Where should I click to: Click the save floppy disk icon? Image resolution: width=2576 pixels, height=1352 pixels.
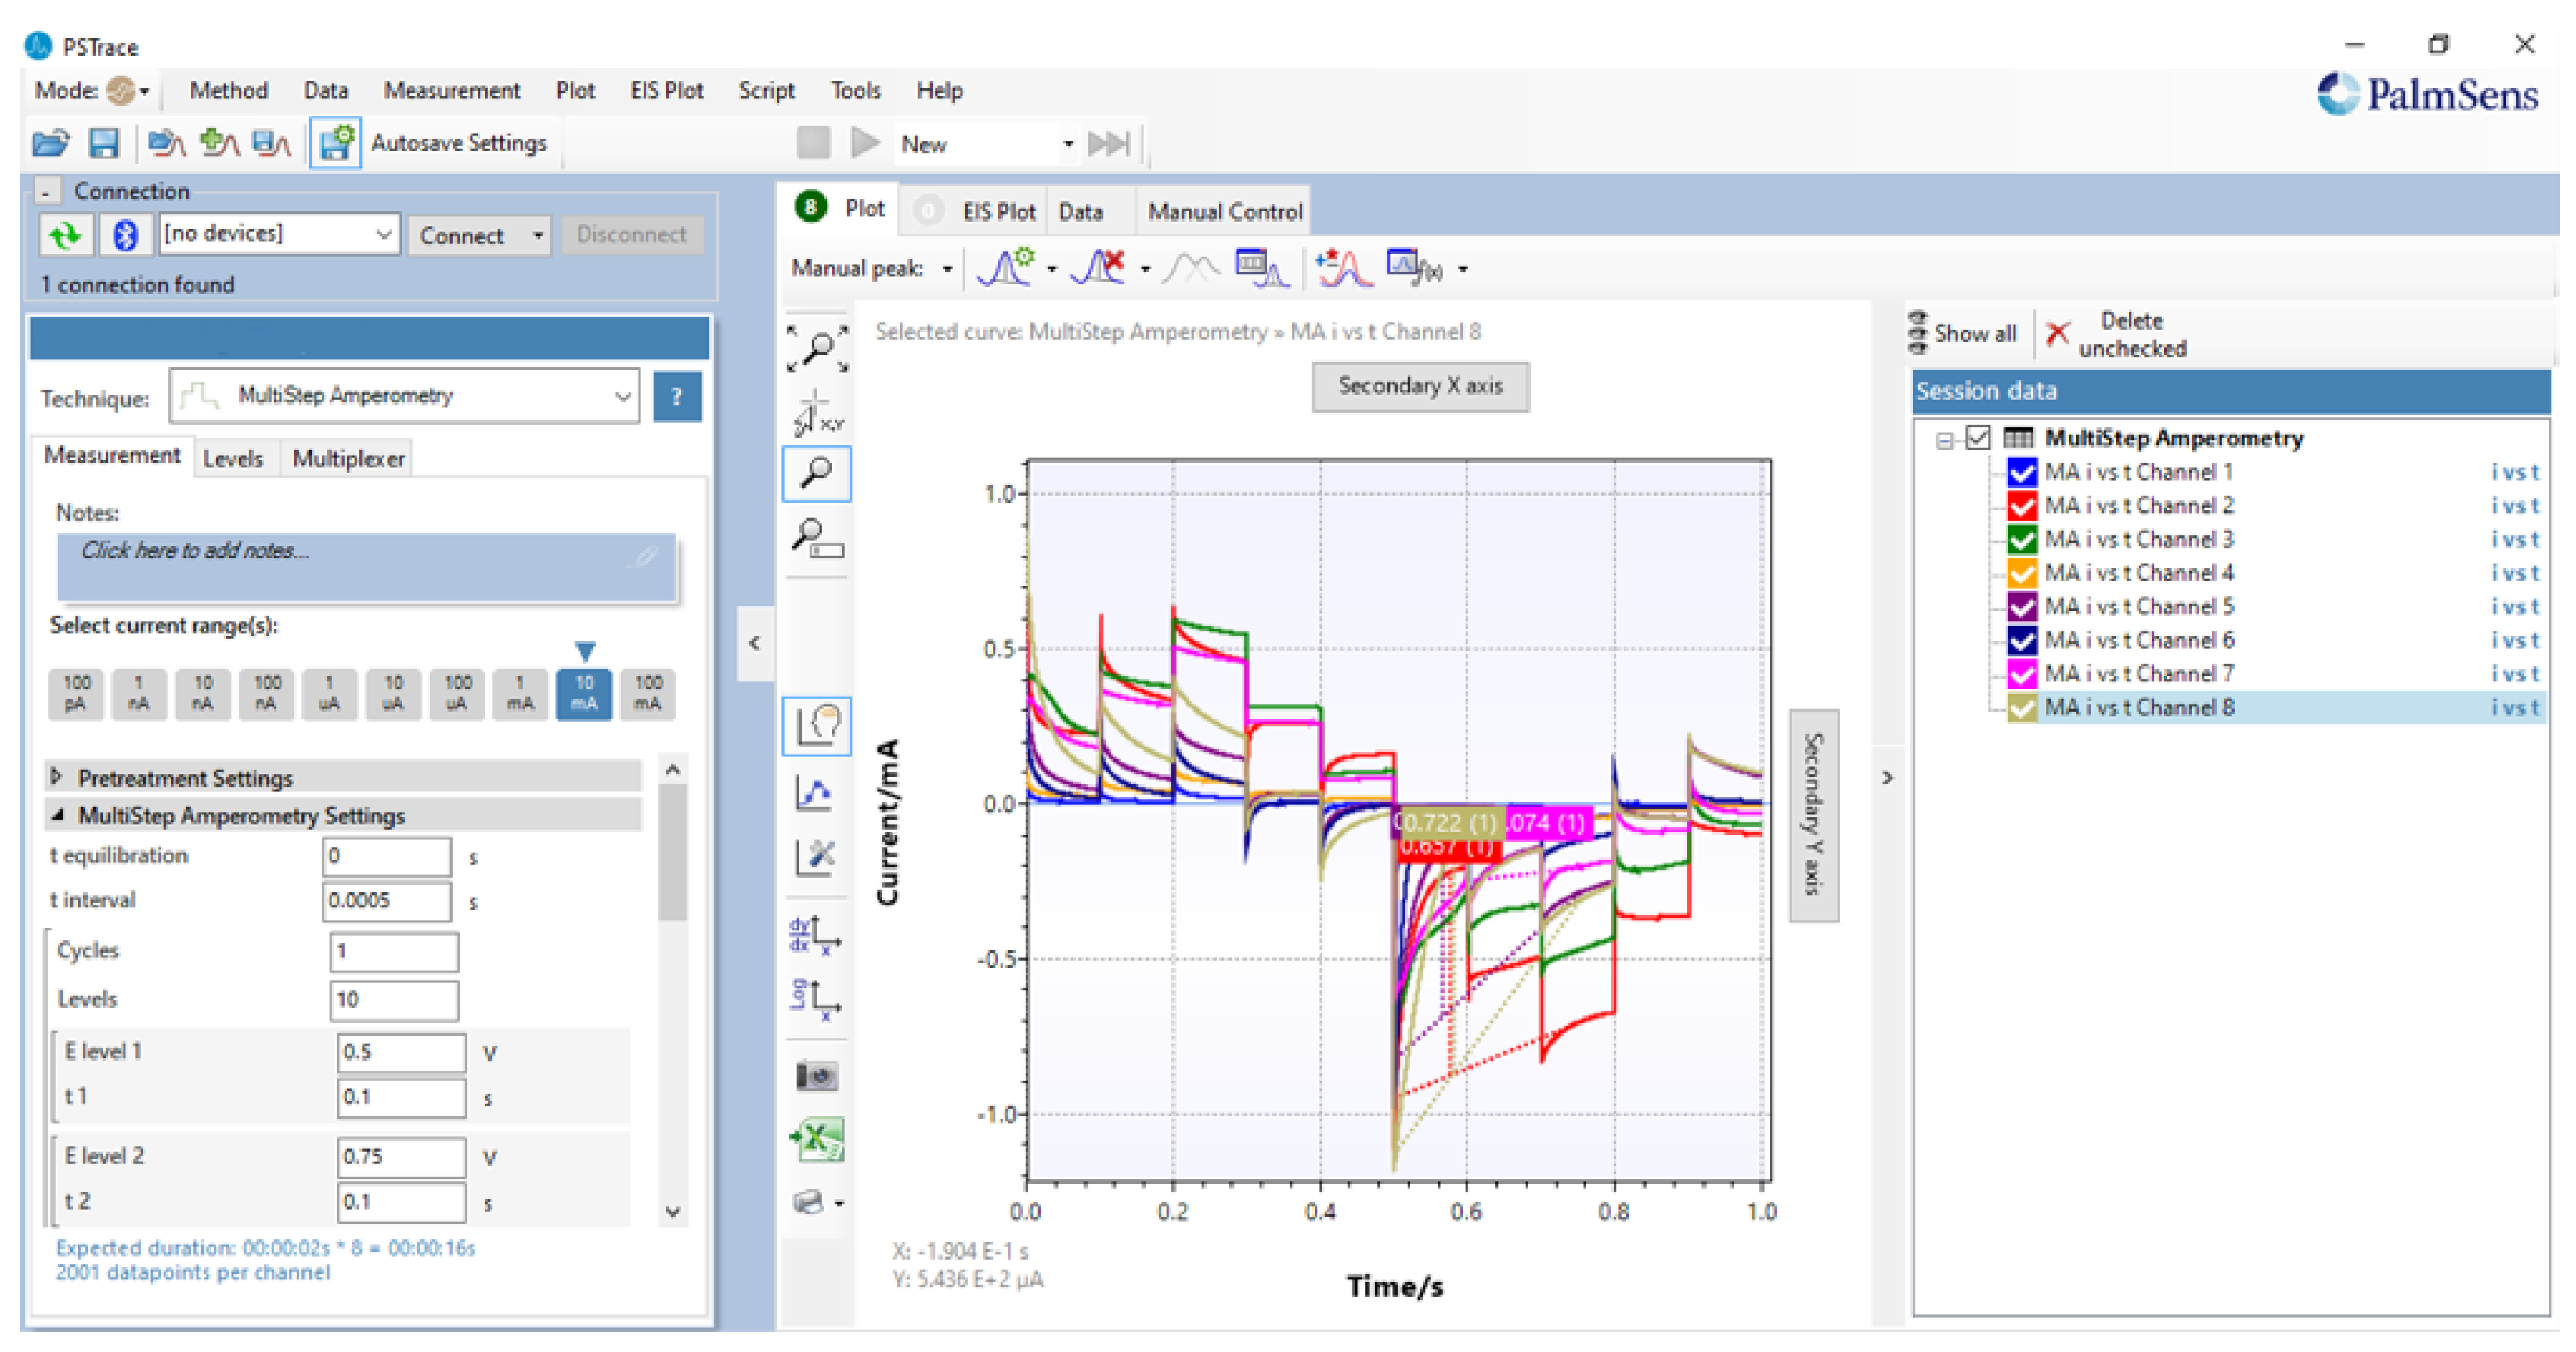coord(104,143)
